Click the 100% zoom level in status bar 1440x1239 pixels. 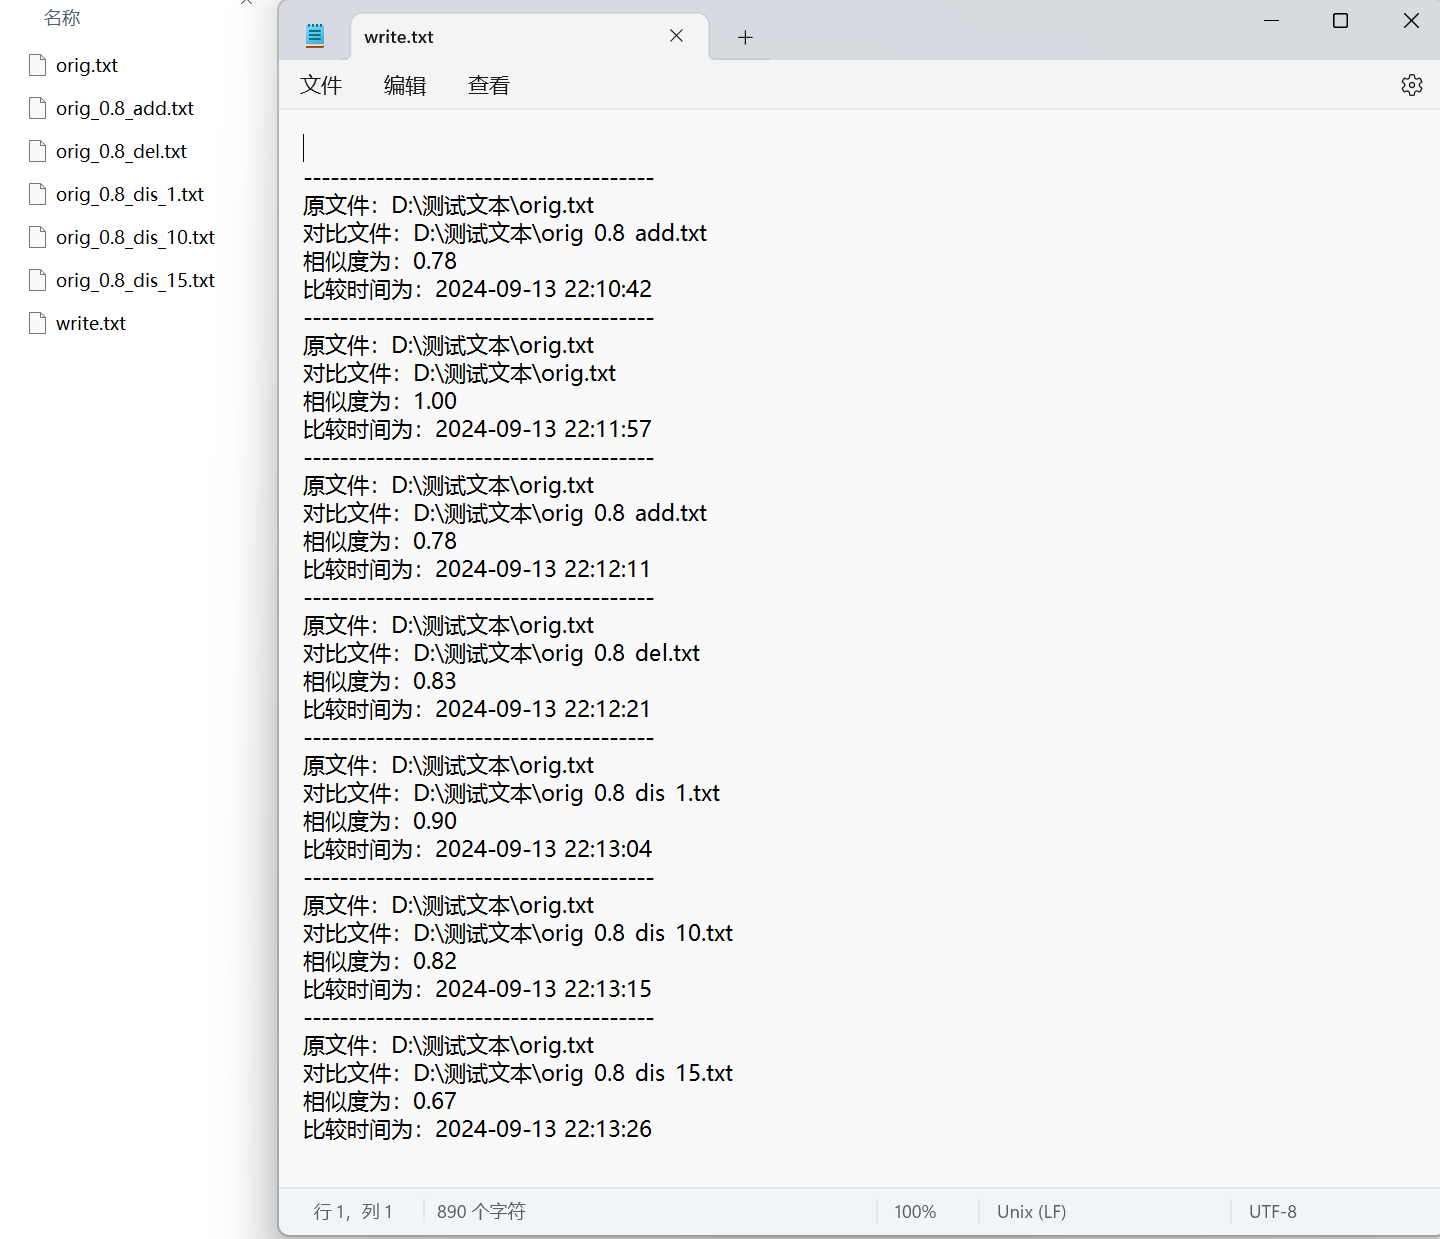coord(915,1211)
